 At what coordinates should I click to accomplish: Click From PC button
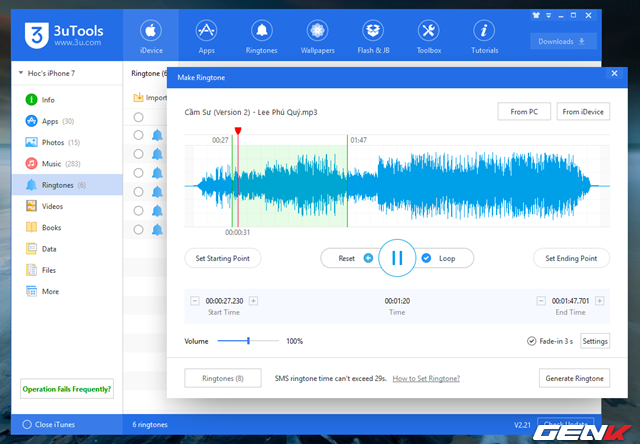tap(524, 111)
